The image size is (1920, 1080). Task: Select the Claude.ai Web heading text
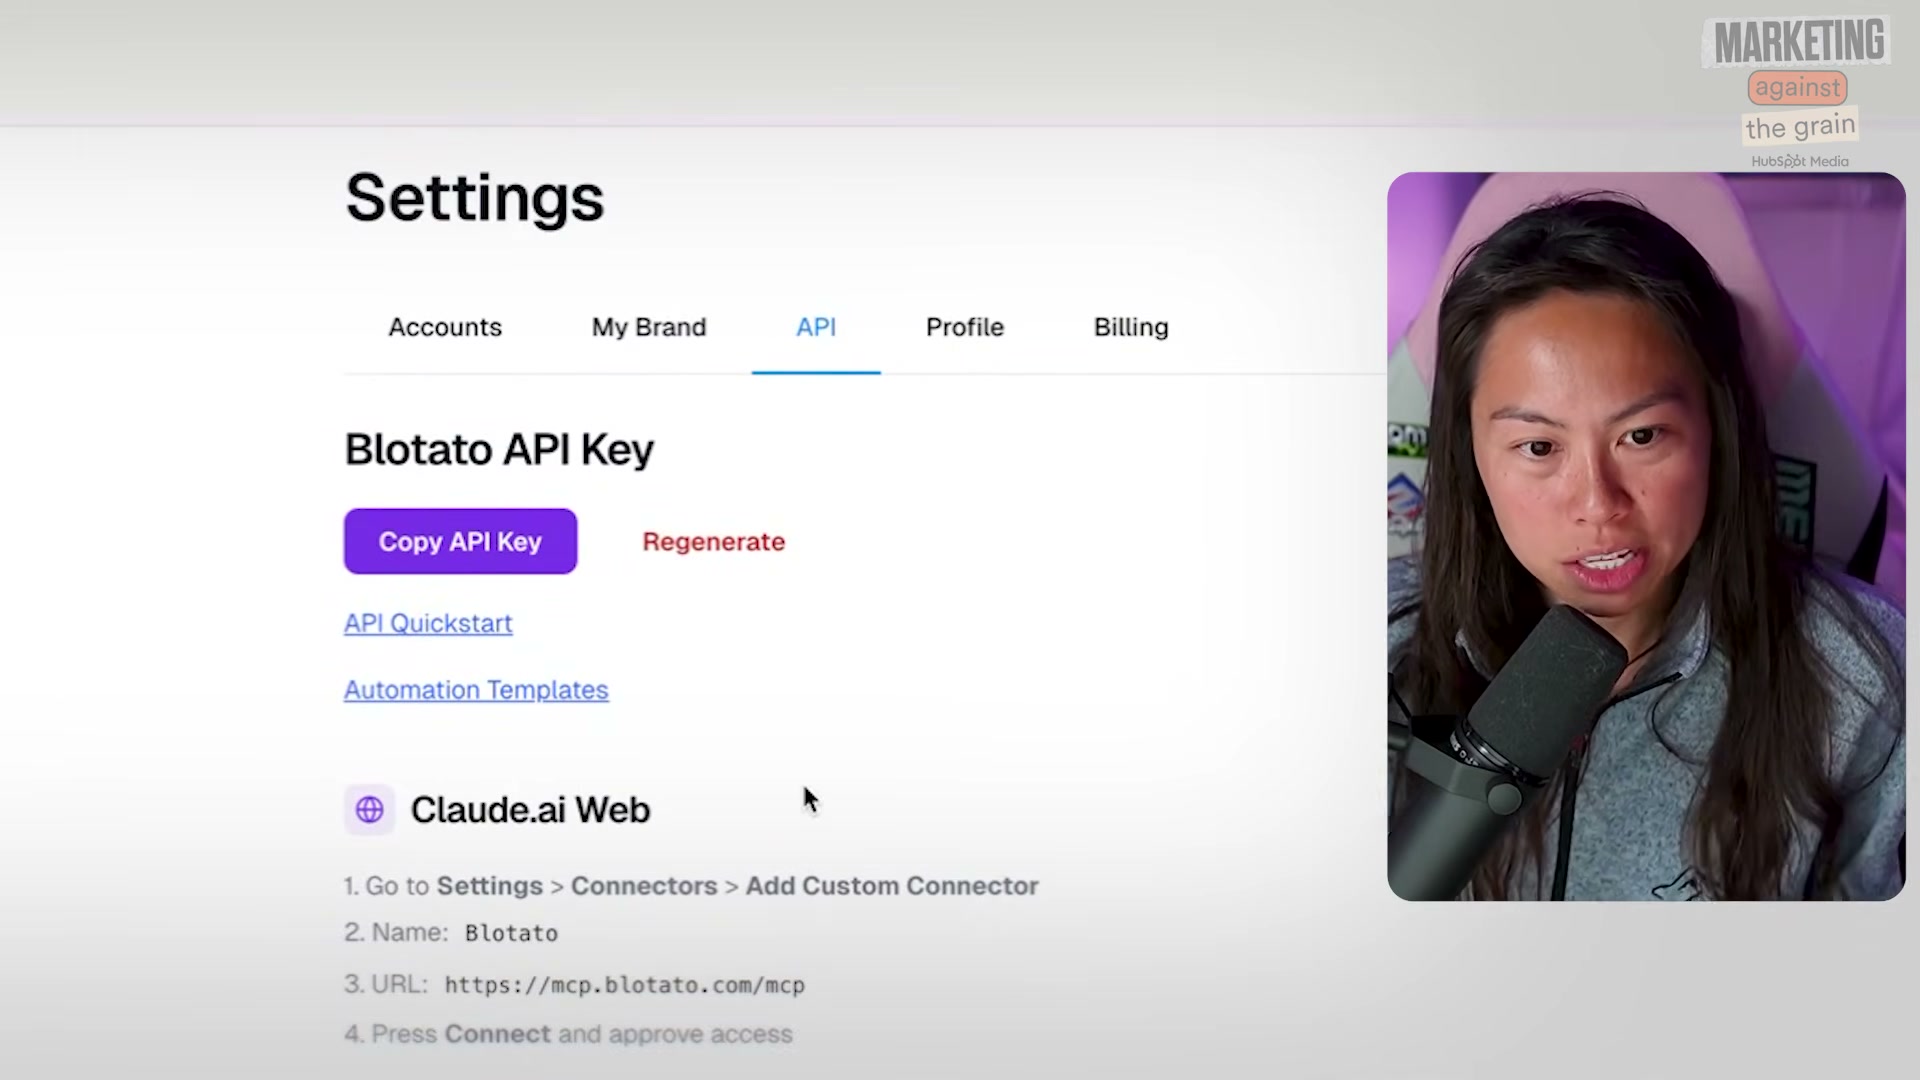530,809
